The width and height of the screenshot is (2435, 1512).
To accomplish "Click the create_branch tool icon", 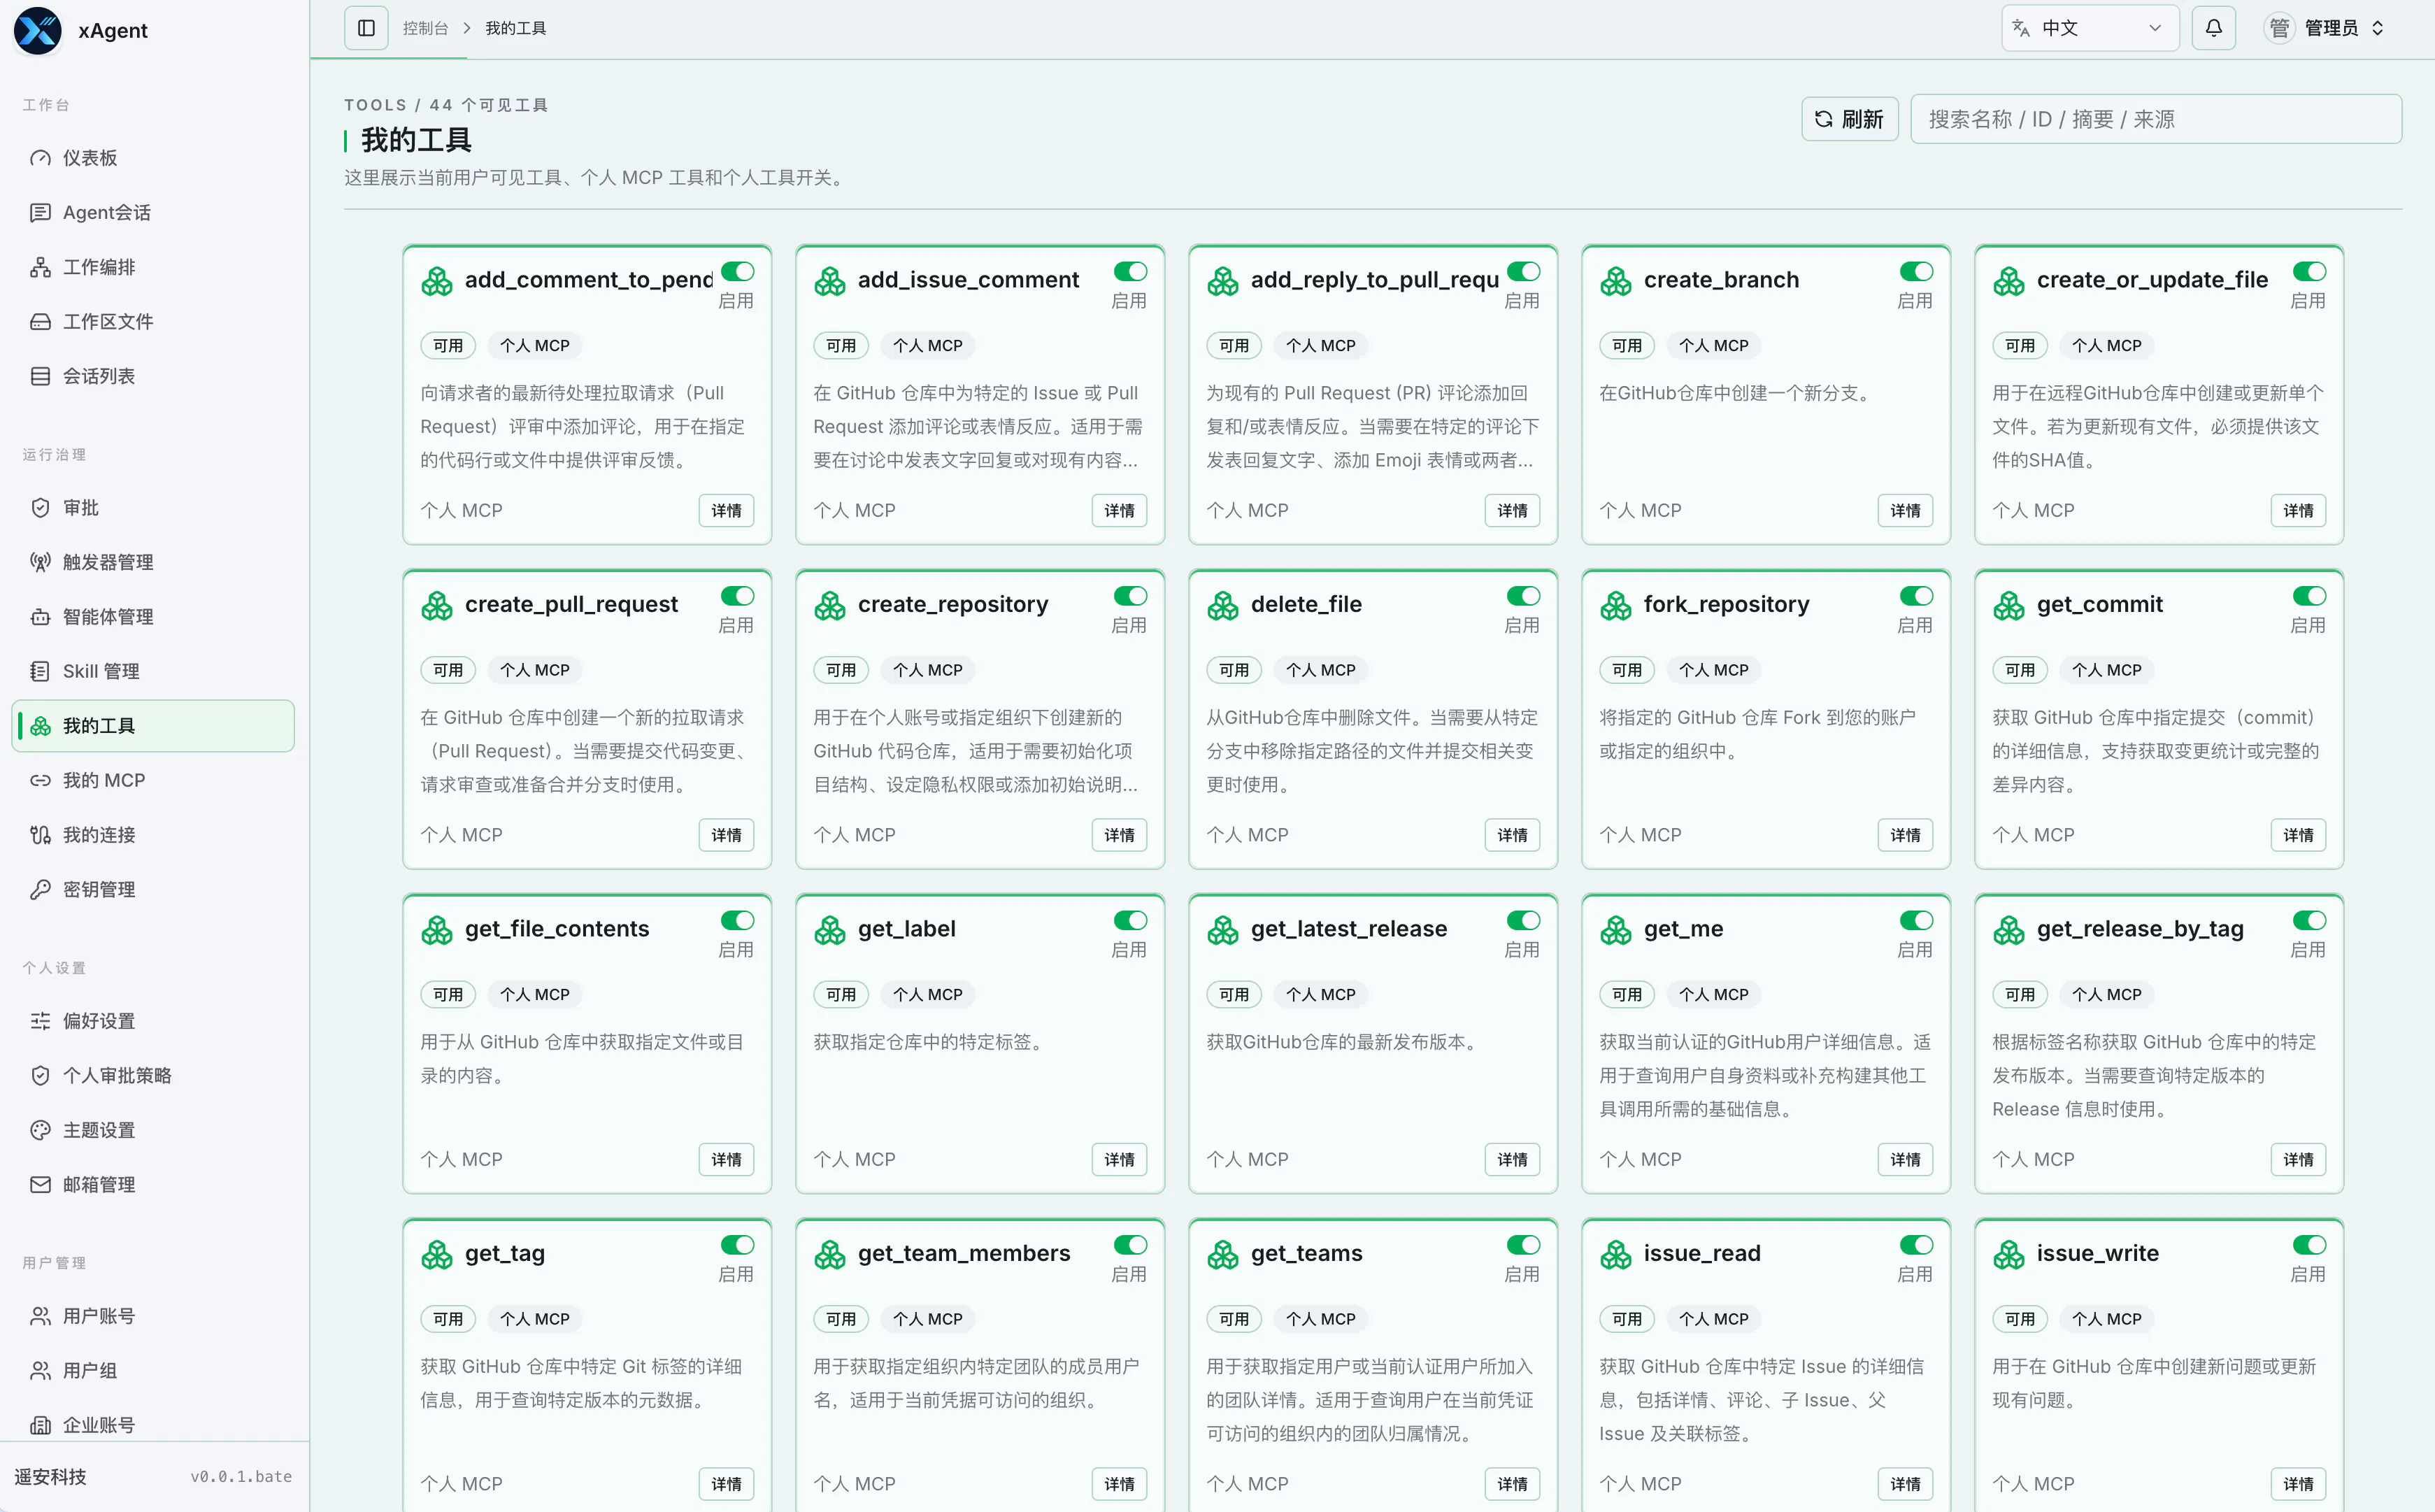I will pos(1616,281).
